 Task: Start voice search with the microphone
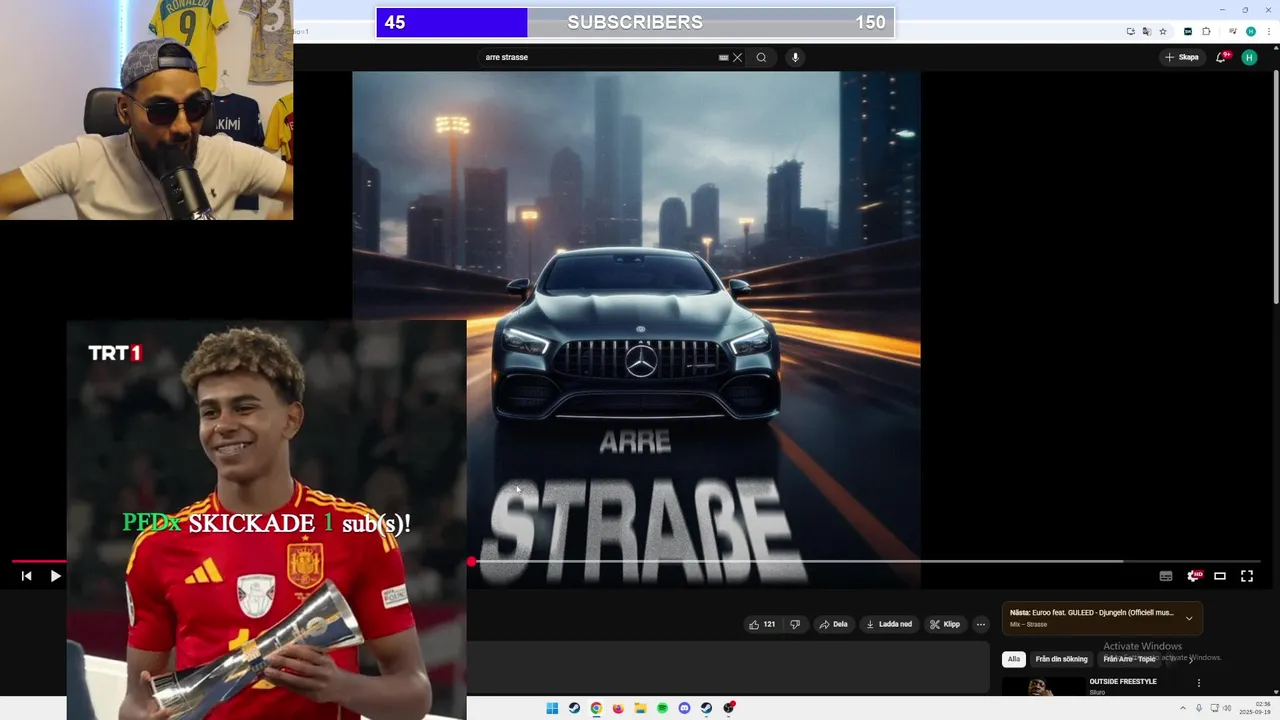[795, 57]
